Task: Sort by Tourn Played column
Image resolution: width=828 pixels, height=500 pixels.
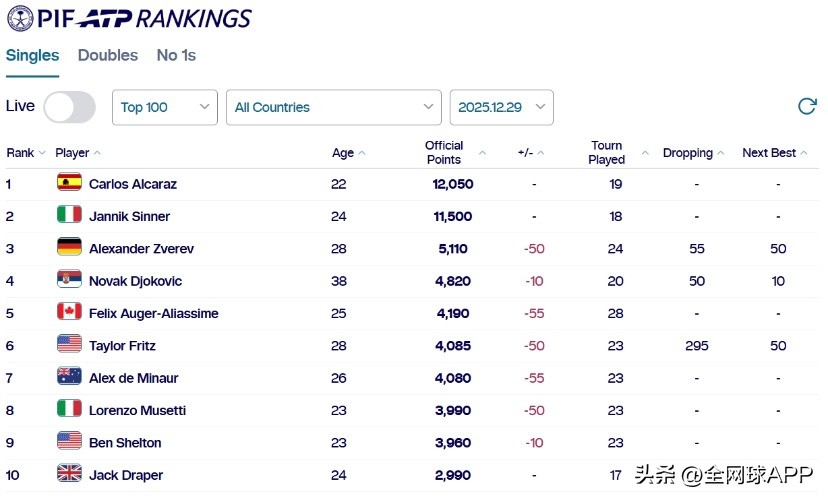Action: [x=606, y=153]
